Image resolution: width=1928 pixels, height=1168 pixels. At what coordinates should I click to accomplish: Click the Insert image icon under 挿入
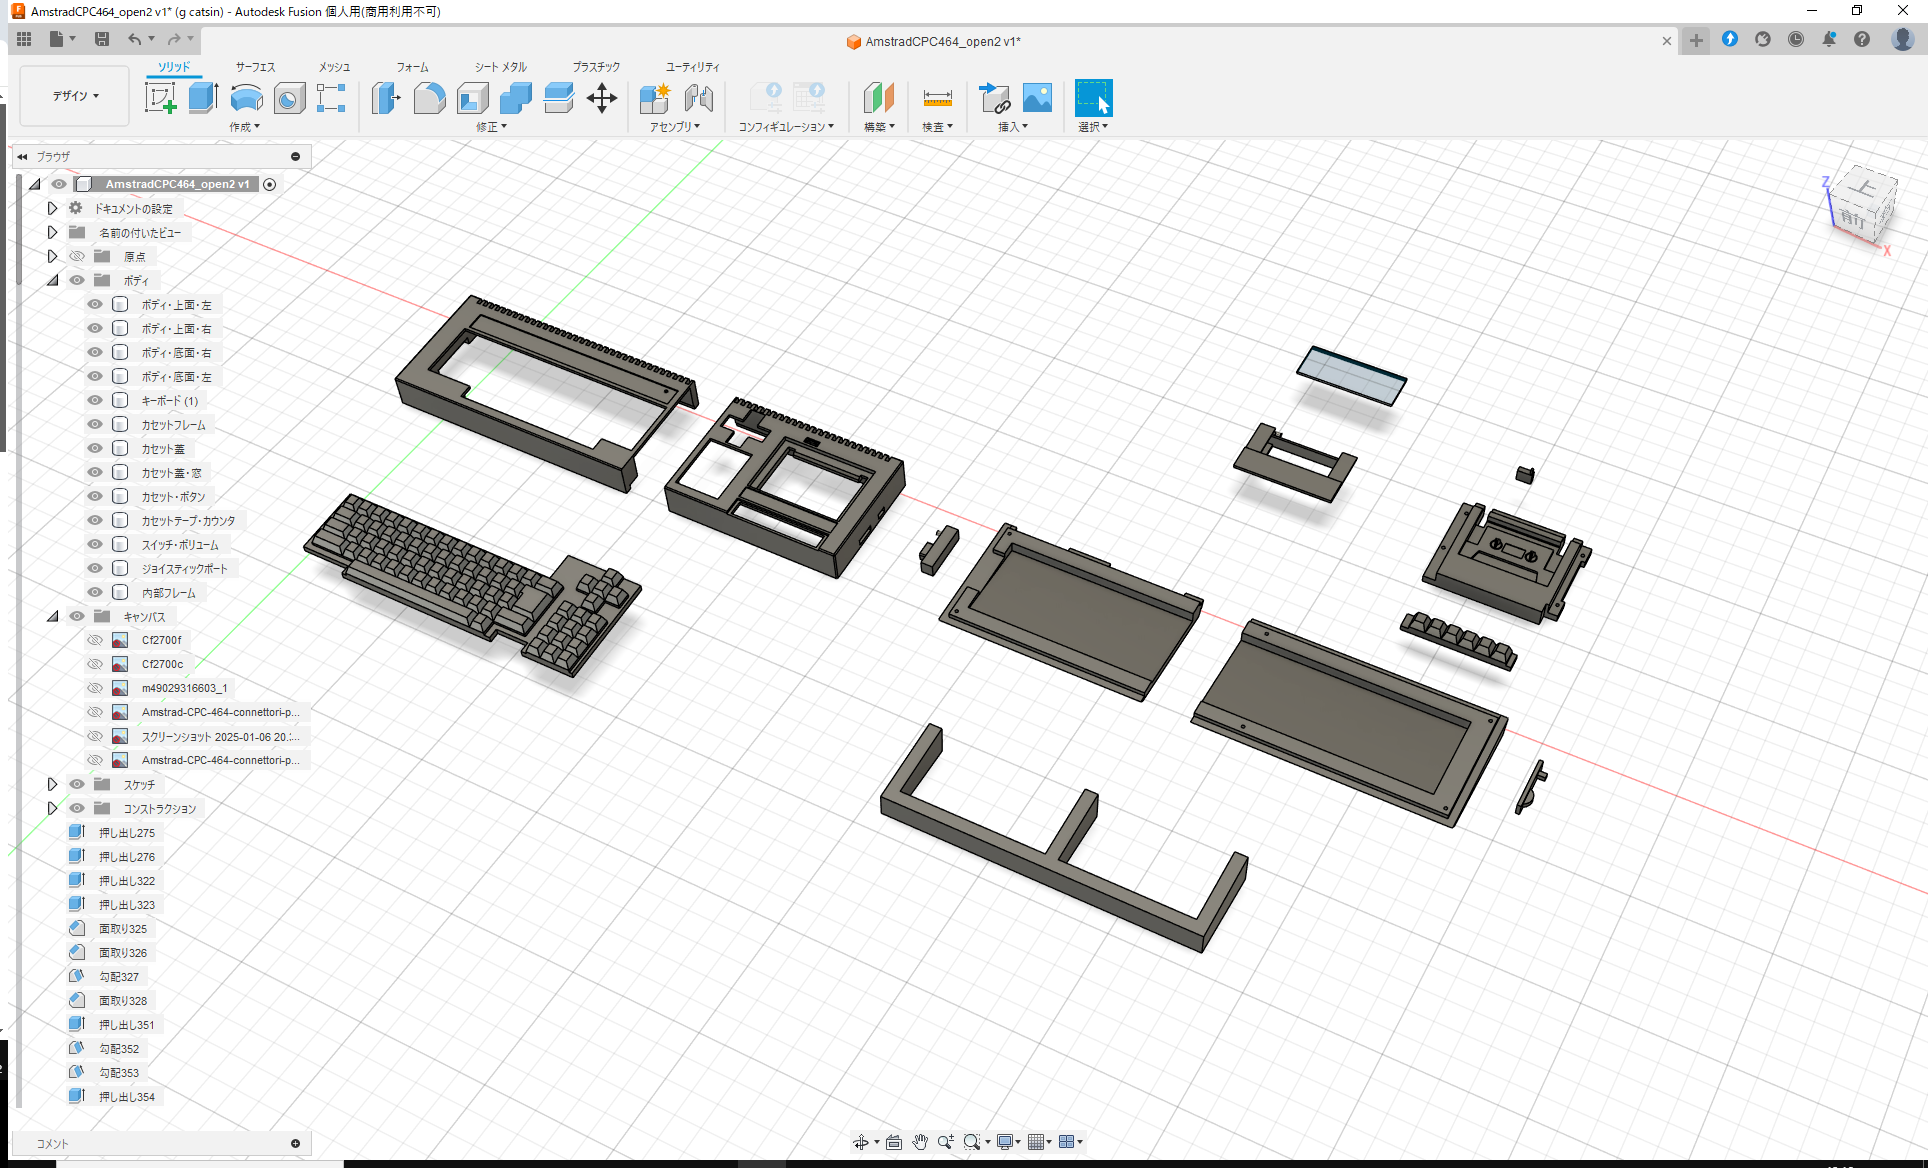pos(1037,98)
